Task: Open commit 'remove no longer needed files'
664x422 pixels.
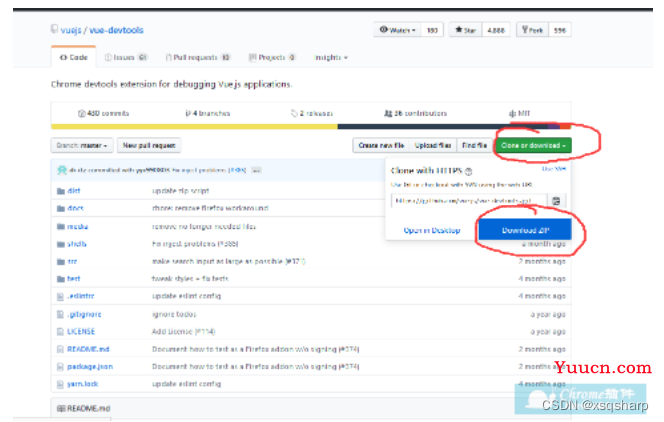Action: pos(204,227)
